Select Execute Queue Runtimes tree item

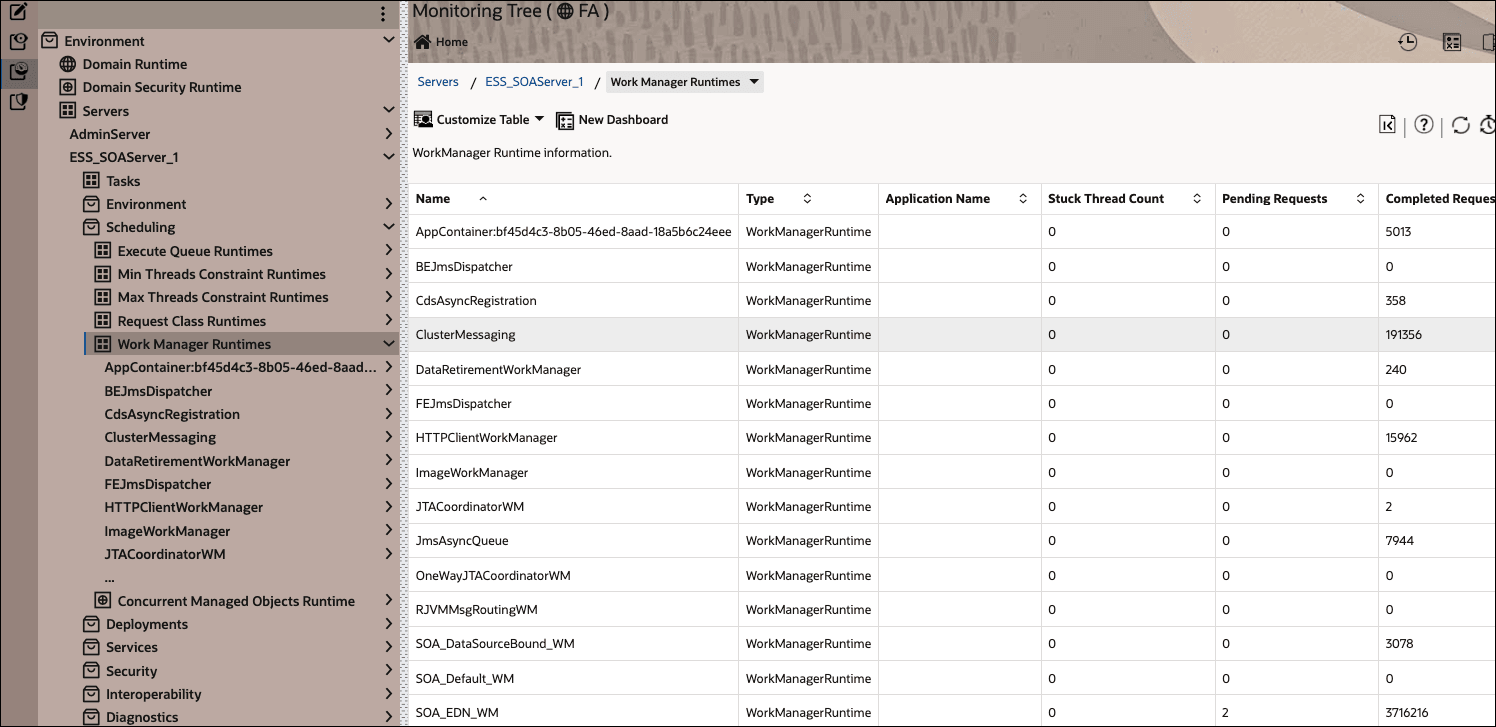coord(195,251)
